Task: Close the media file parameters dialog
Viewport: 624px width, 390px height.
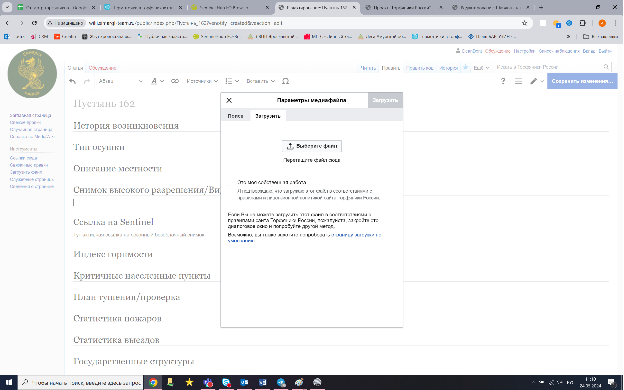Action: [x=229, y=100]
